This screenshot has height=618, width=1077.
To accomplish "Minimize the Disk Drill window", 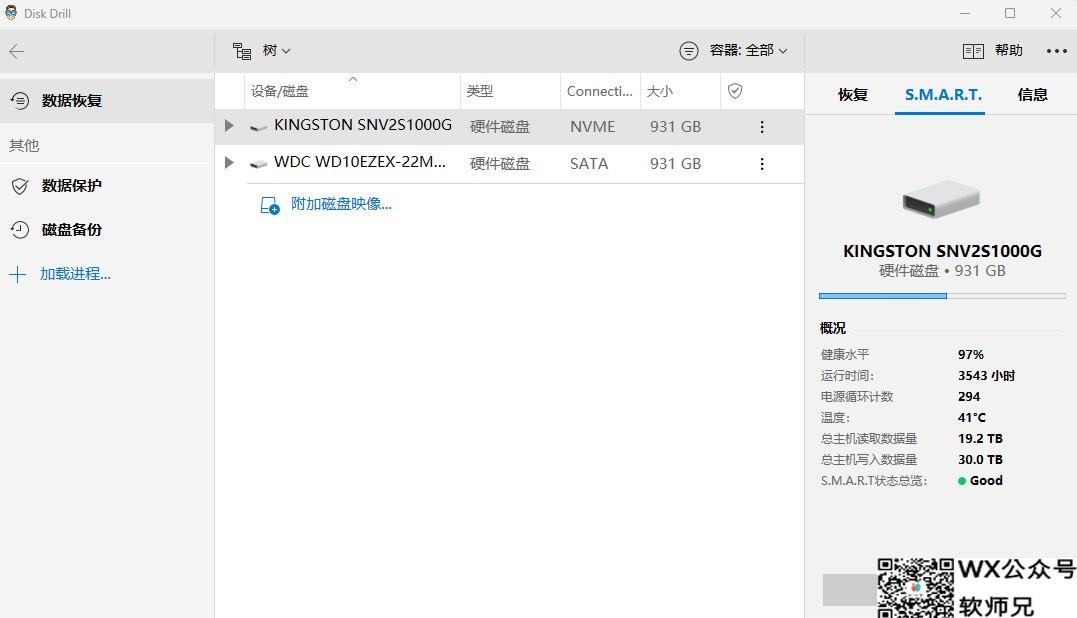I will tap(964, 13).
